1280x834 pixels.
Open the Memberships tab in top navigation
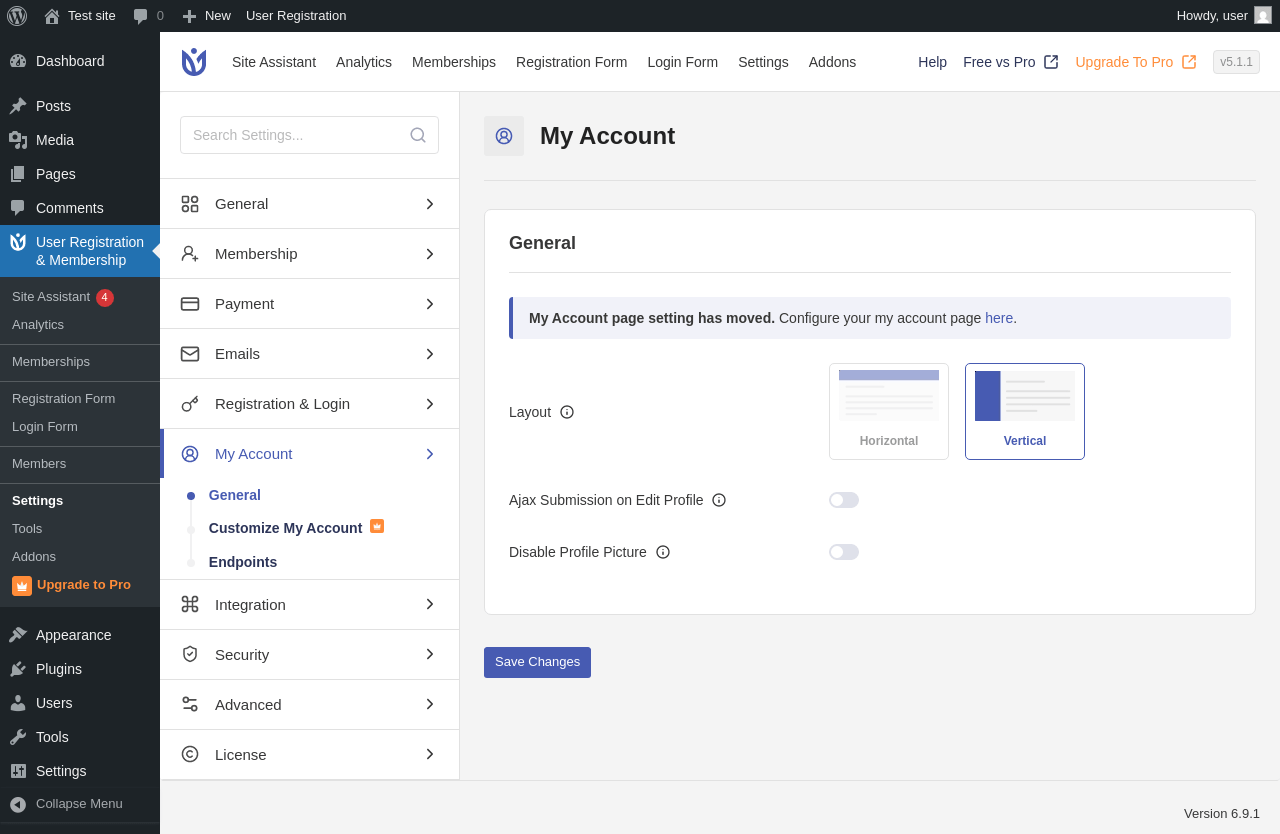pos(454,62)
